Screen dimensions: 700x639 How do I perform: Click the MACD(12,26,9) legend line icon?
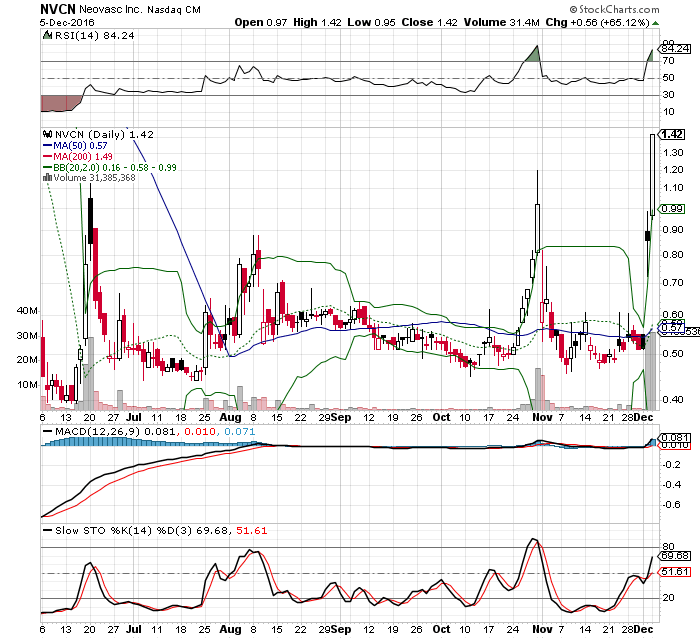pyautogui.click(x=47, y=431)
